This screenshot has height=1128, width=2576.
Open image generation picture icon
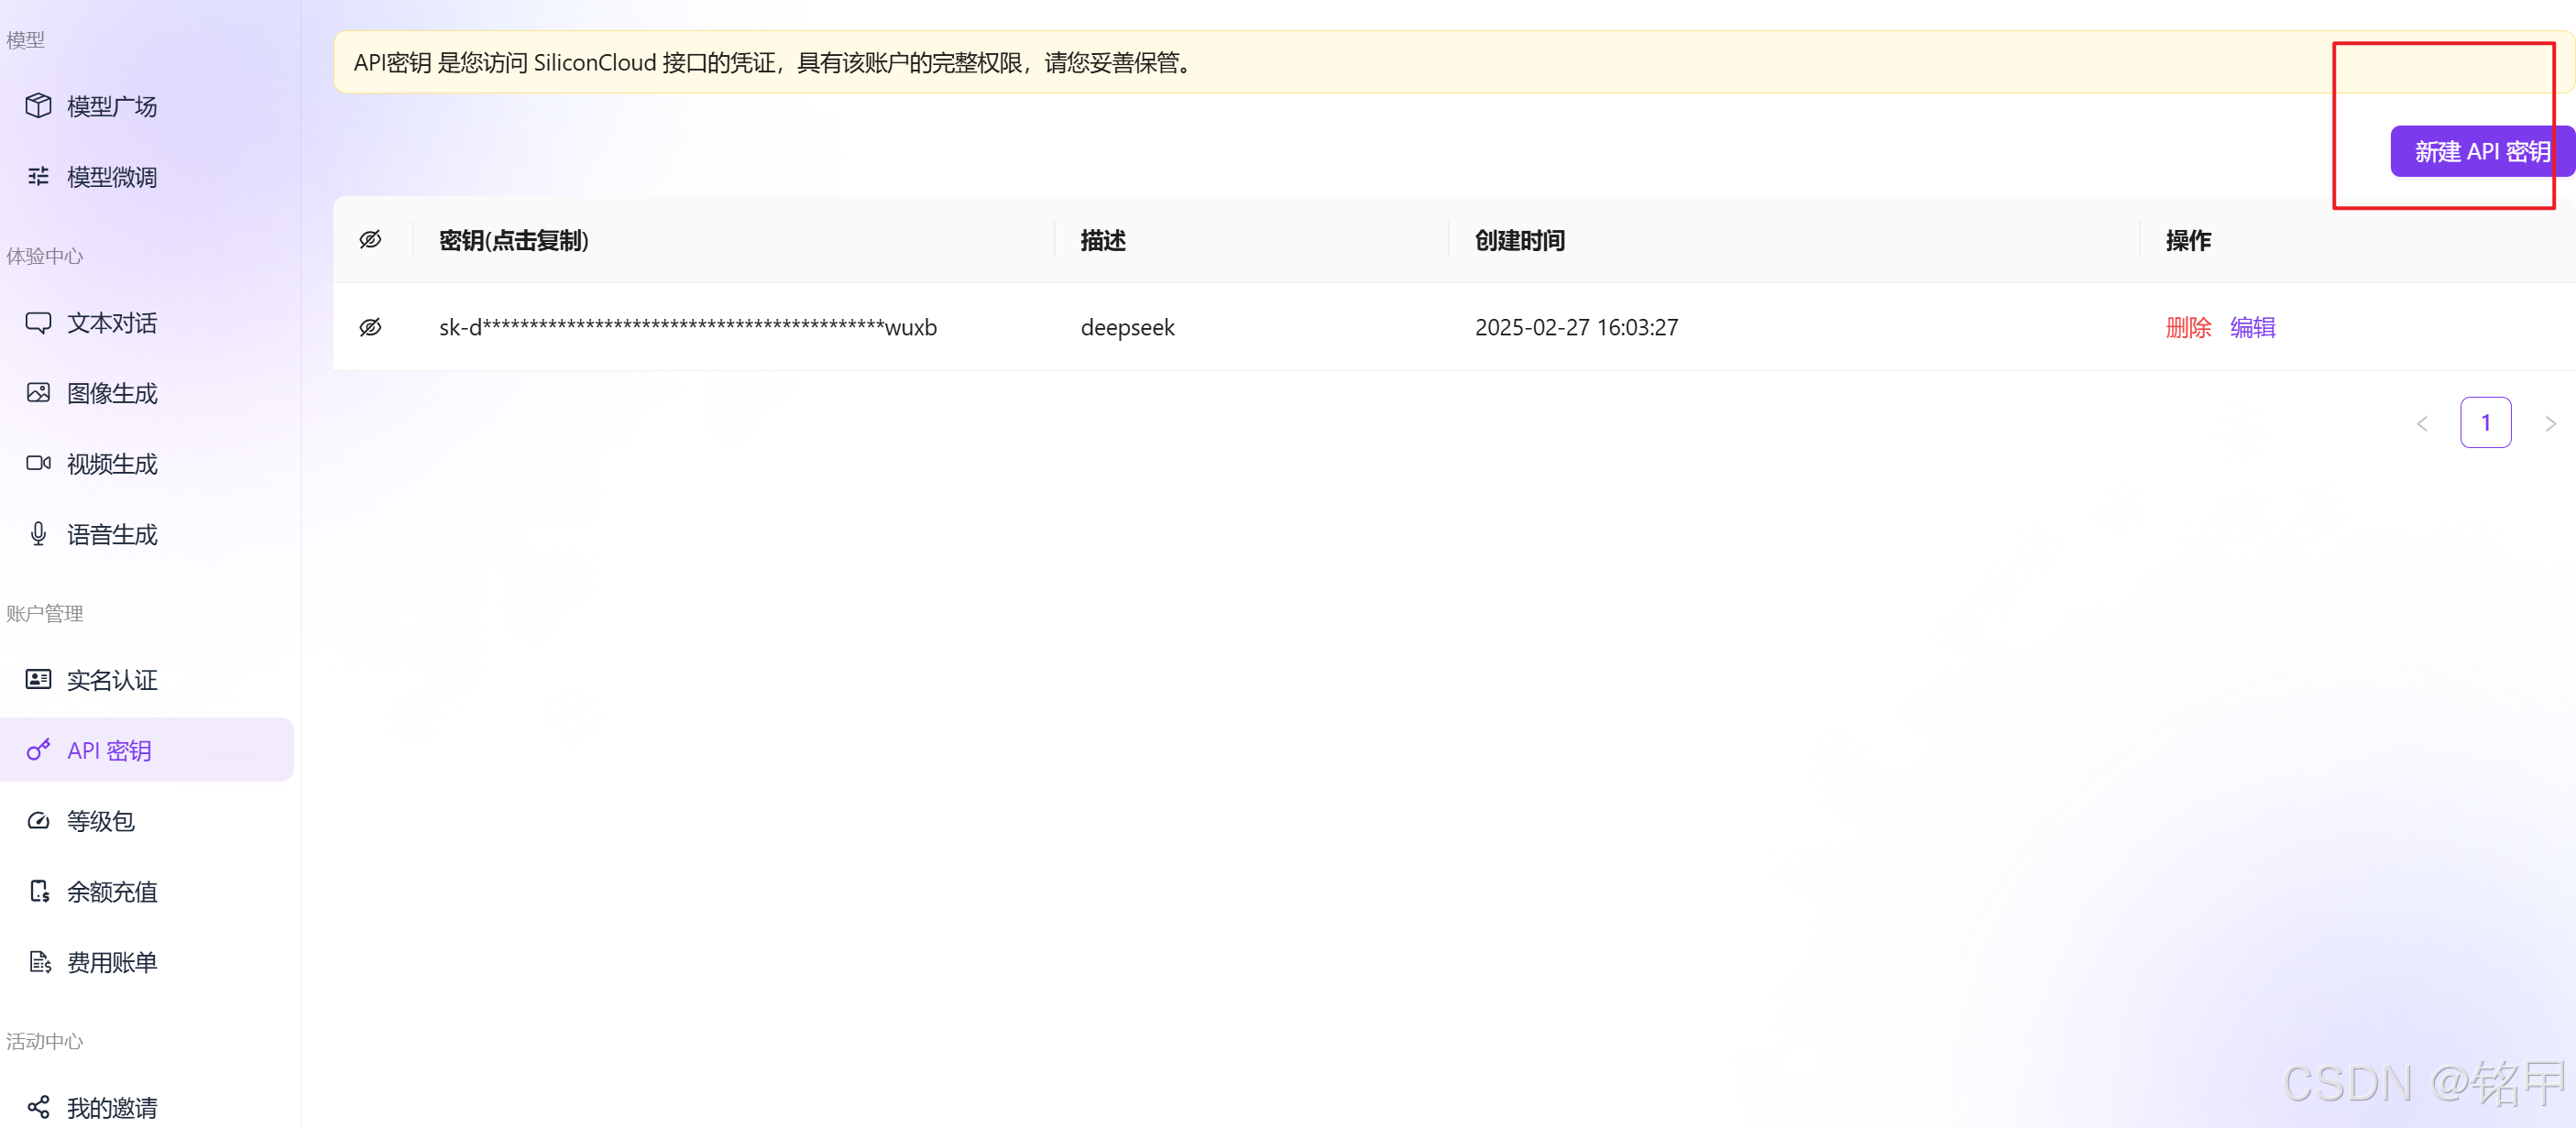[x=38, y=393]
